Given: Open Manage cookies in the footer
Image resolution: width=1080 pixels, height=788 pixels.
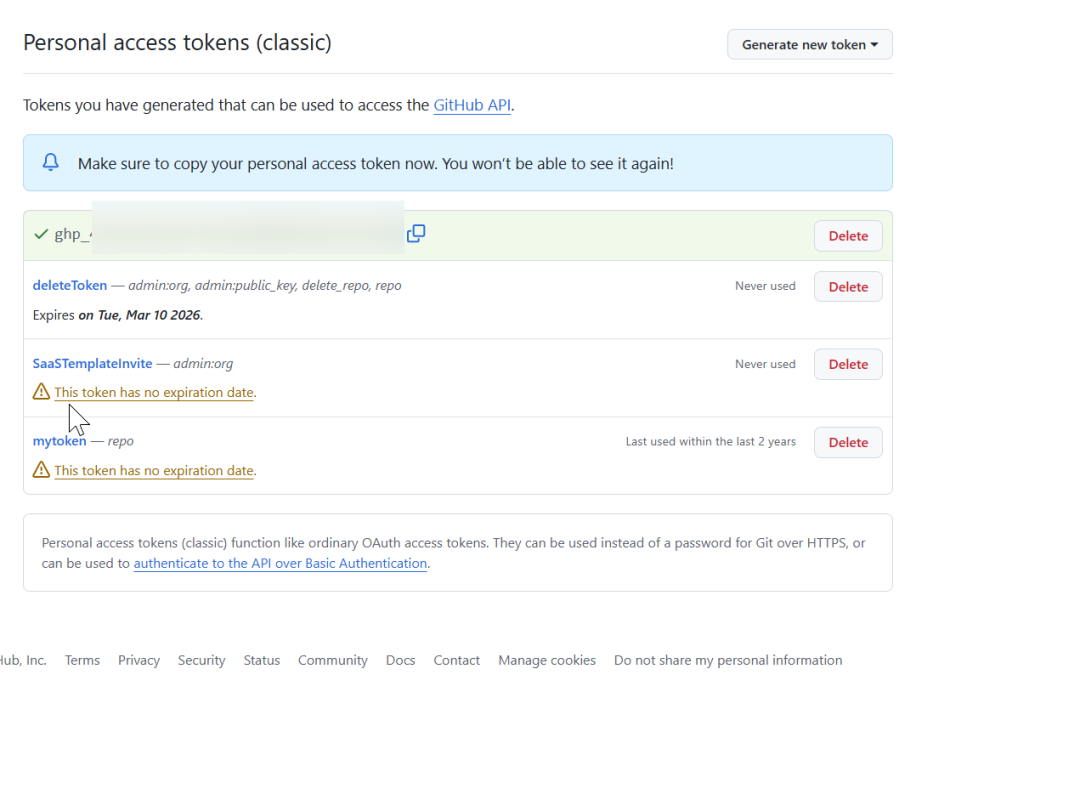Looking at the screenshot, I should coord(547,661).
